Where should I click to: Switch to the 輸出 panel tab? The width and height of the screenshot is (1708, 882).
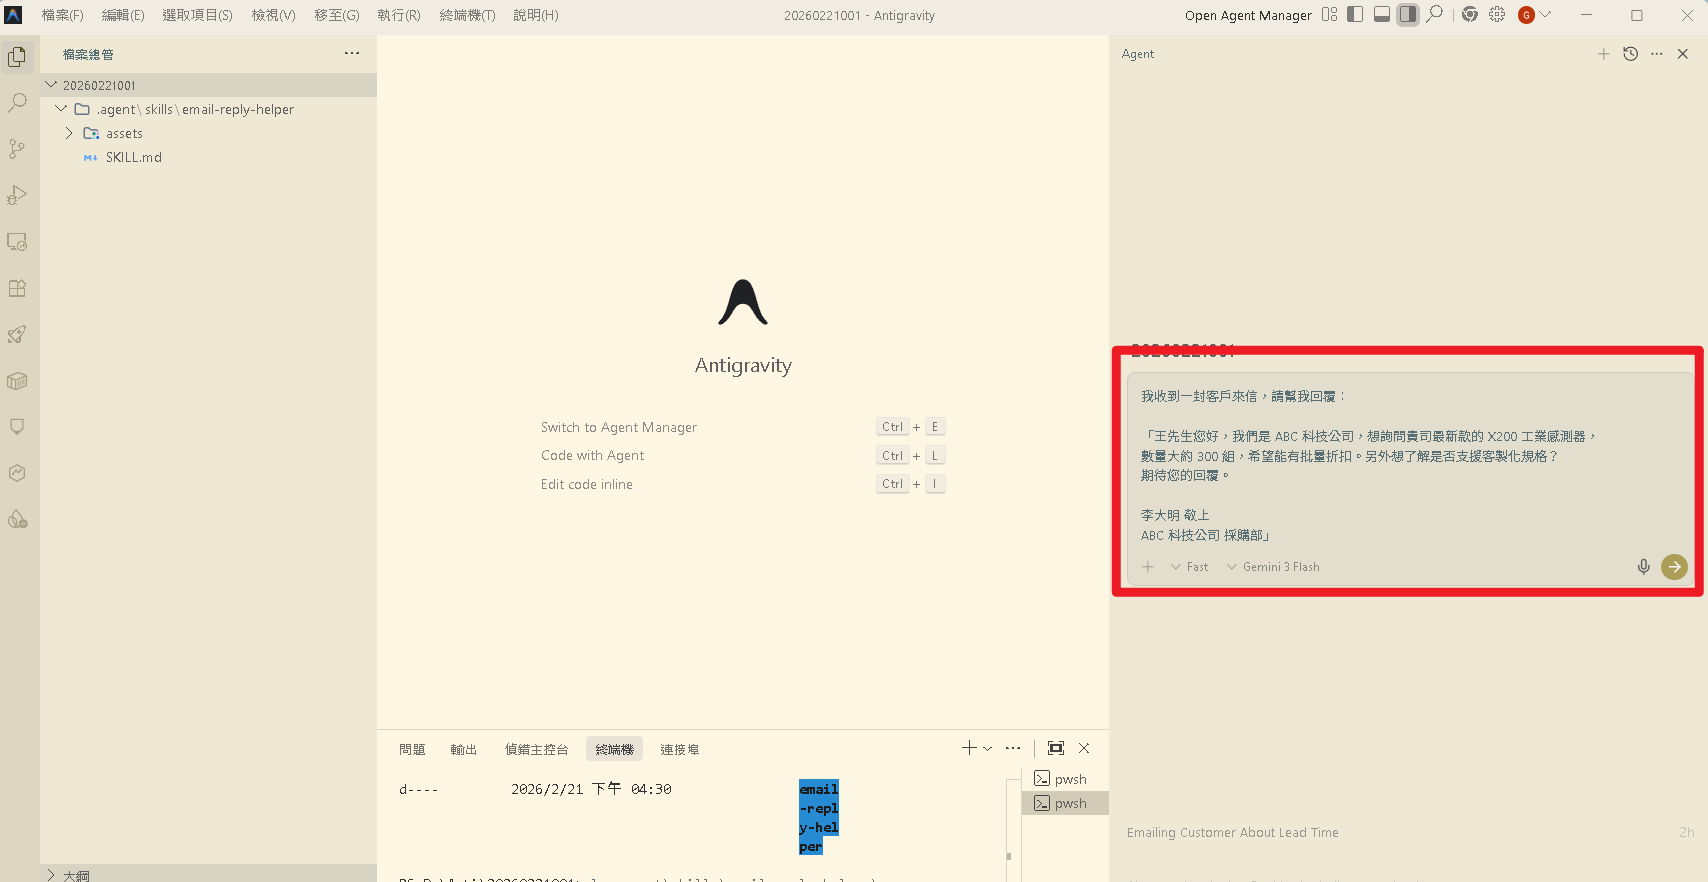[x=463, y=749]
